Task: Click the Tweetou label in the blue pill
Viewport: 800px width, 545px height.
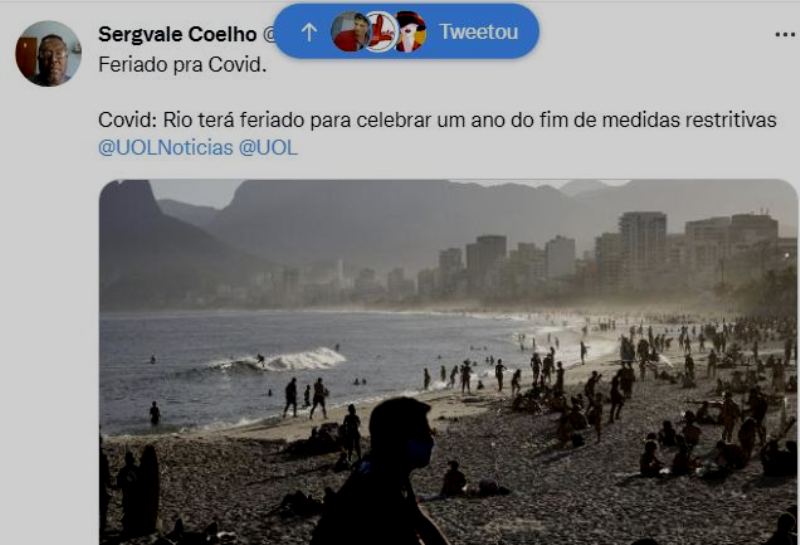Action: 479,32
